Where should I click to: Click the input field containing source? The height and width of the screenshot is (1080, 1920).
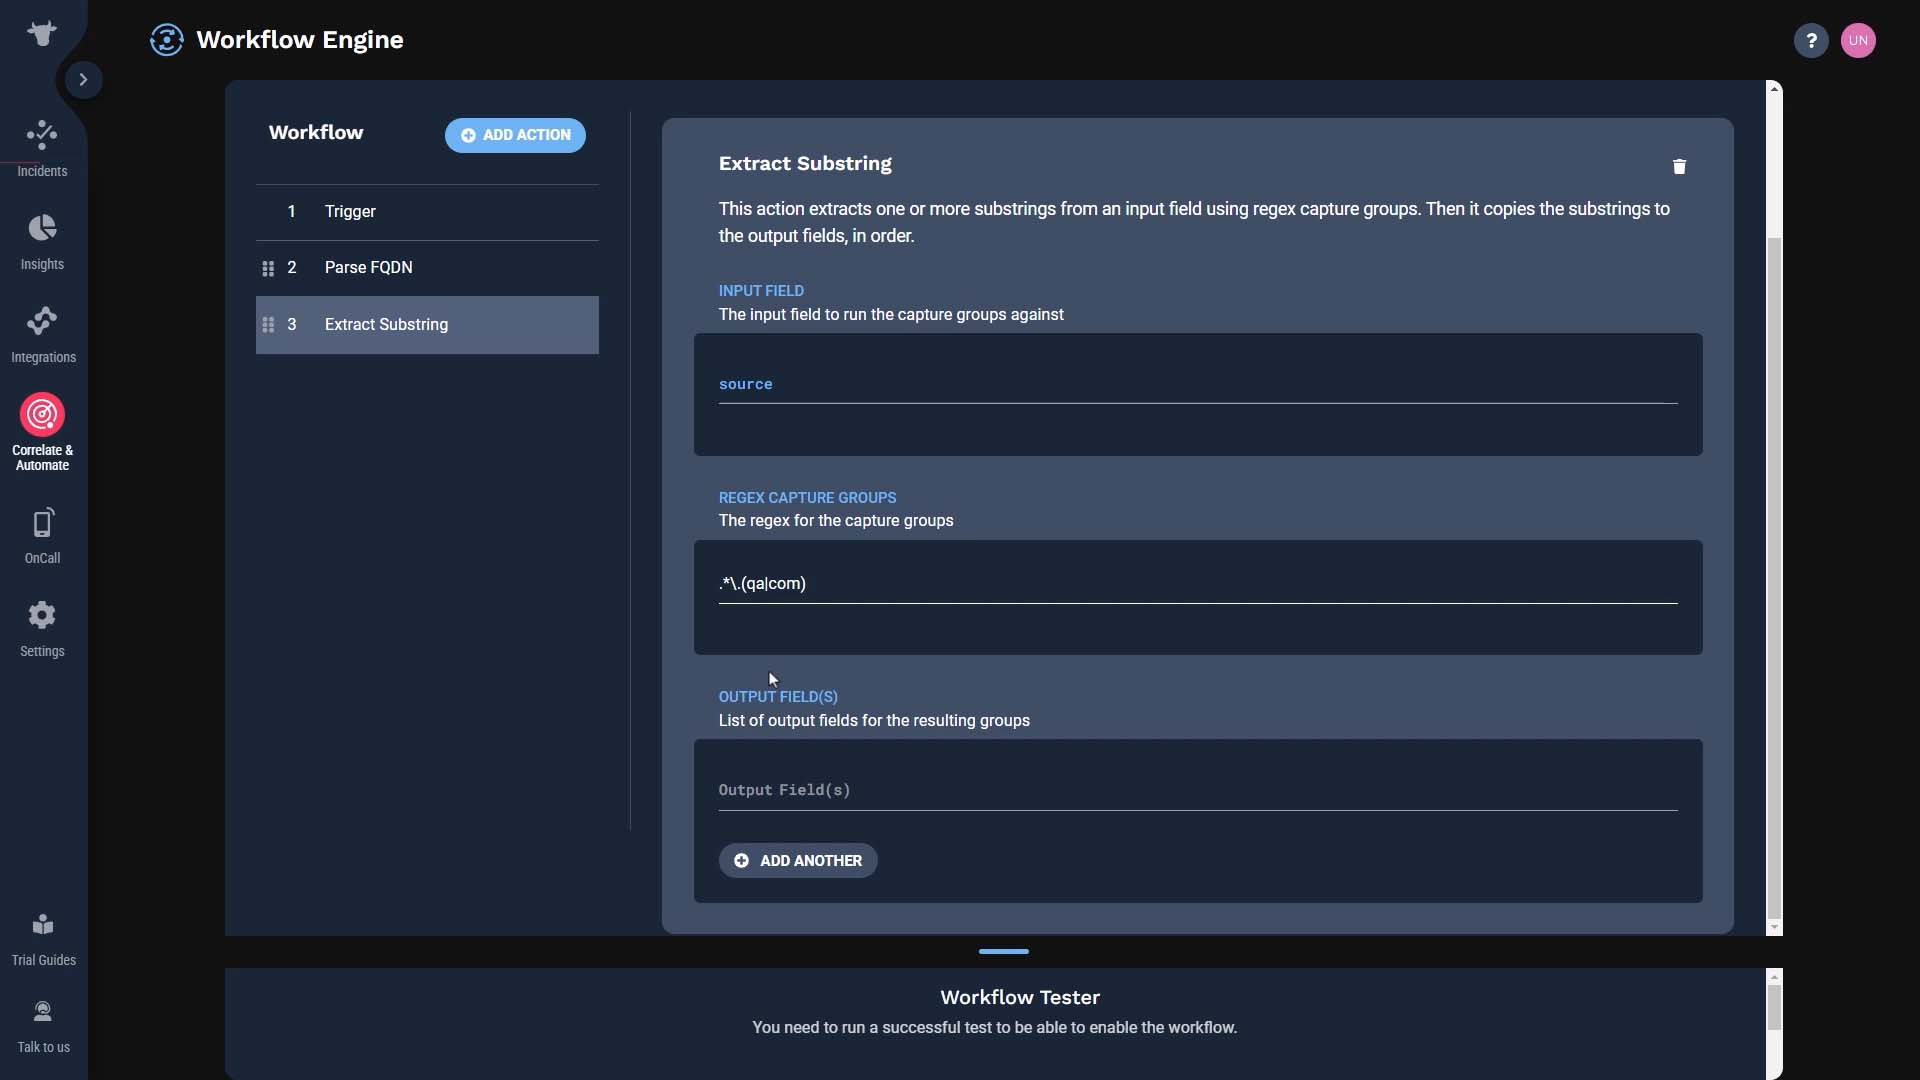[1198, 385]
